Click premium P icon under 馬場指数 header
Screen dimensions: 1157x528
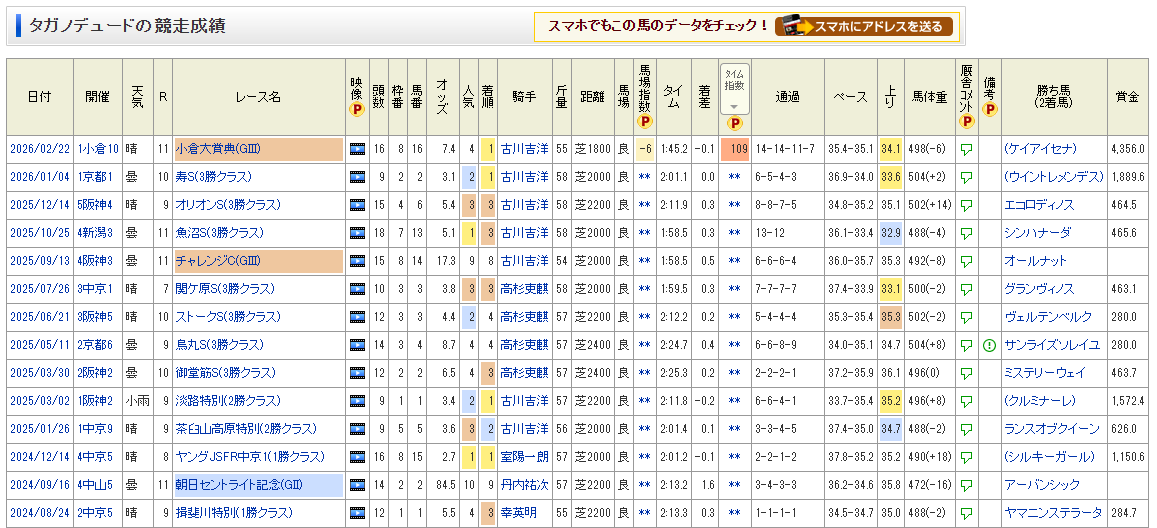click(645, 122)
